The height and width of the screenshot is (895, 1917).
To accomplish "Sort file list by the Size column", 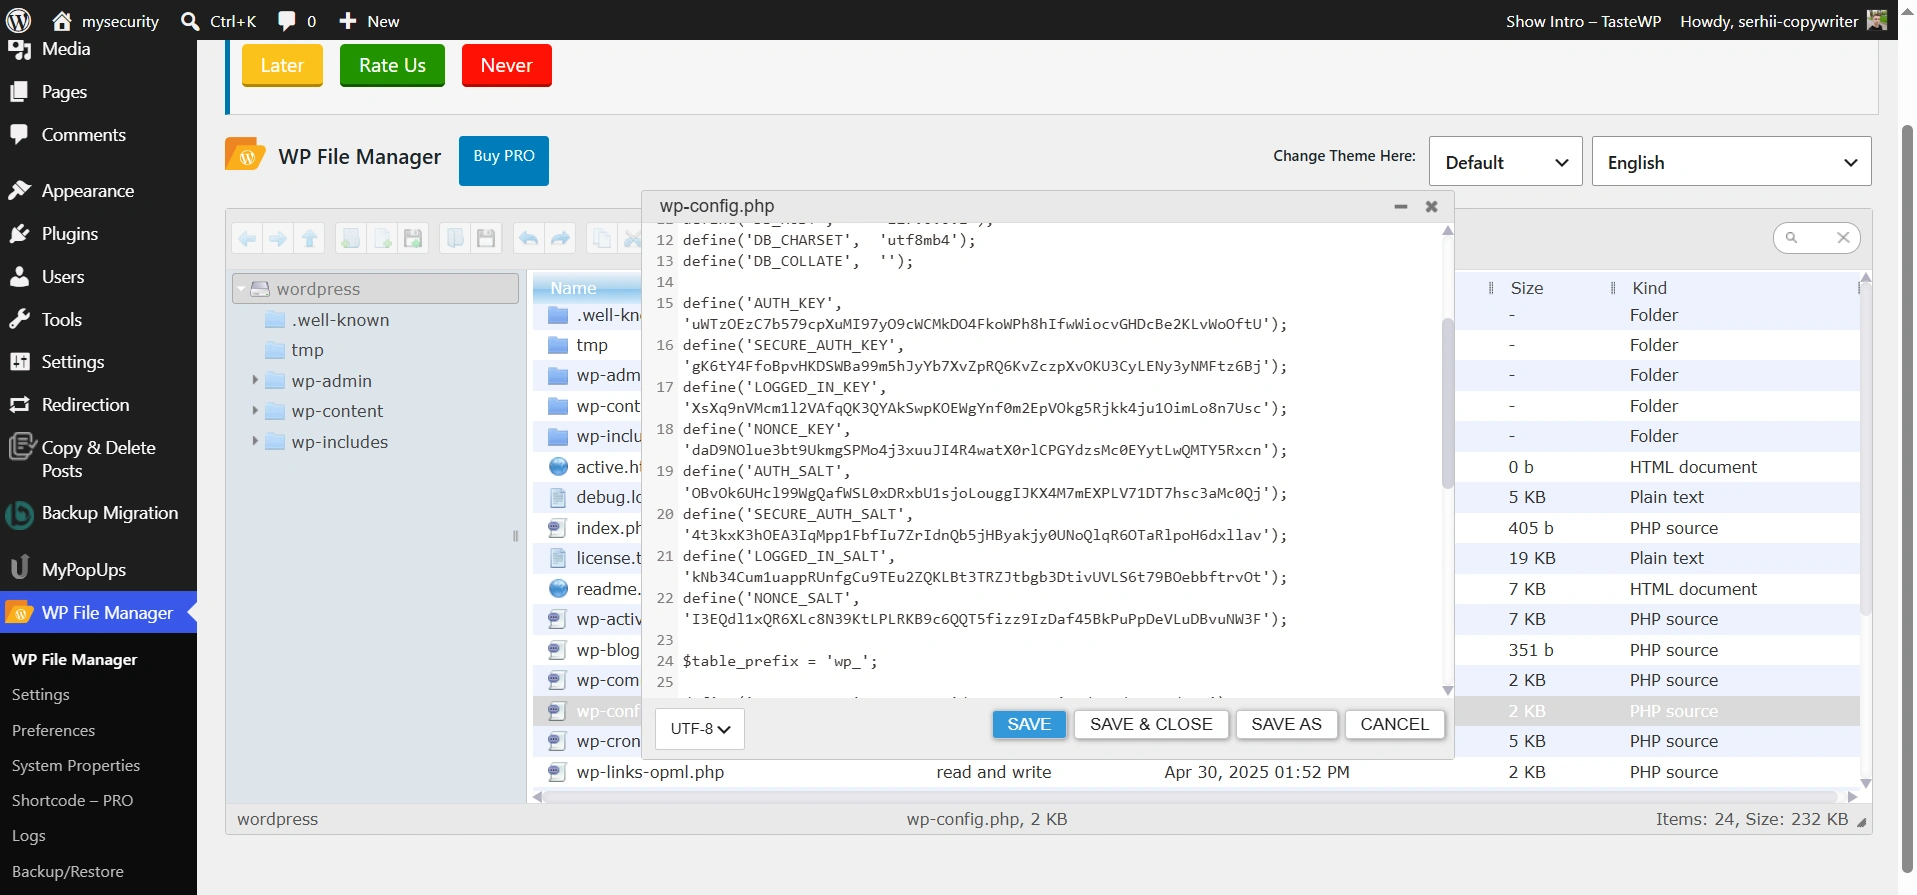I will (1526, 288).
